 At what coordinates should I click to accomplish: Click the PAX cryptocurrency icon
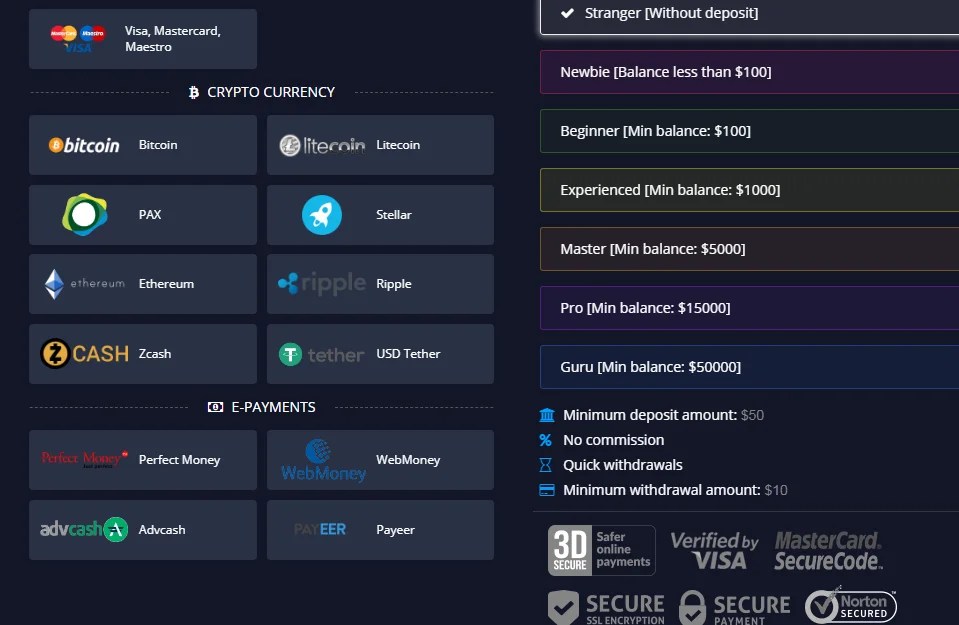(142, 214)
